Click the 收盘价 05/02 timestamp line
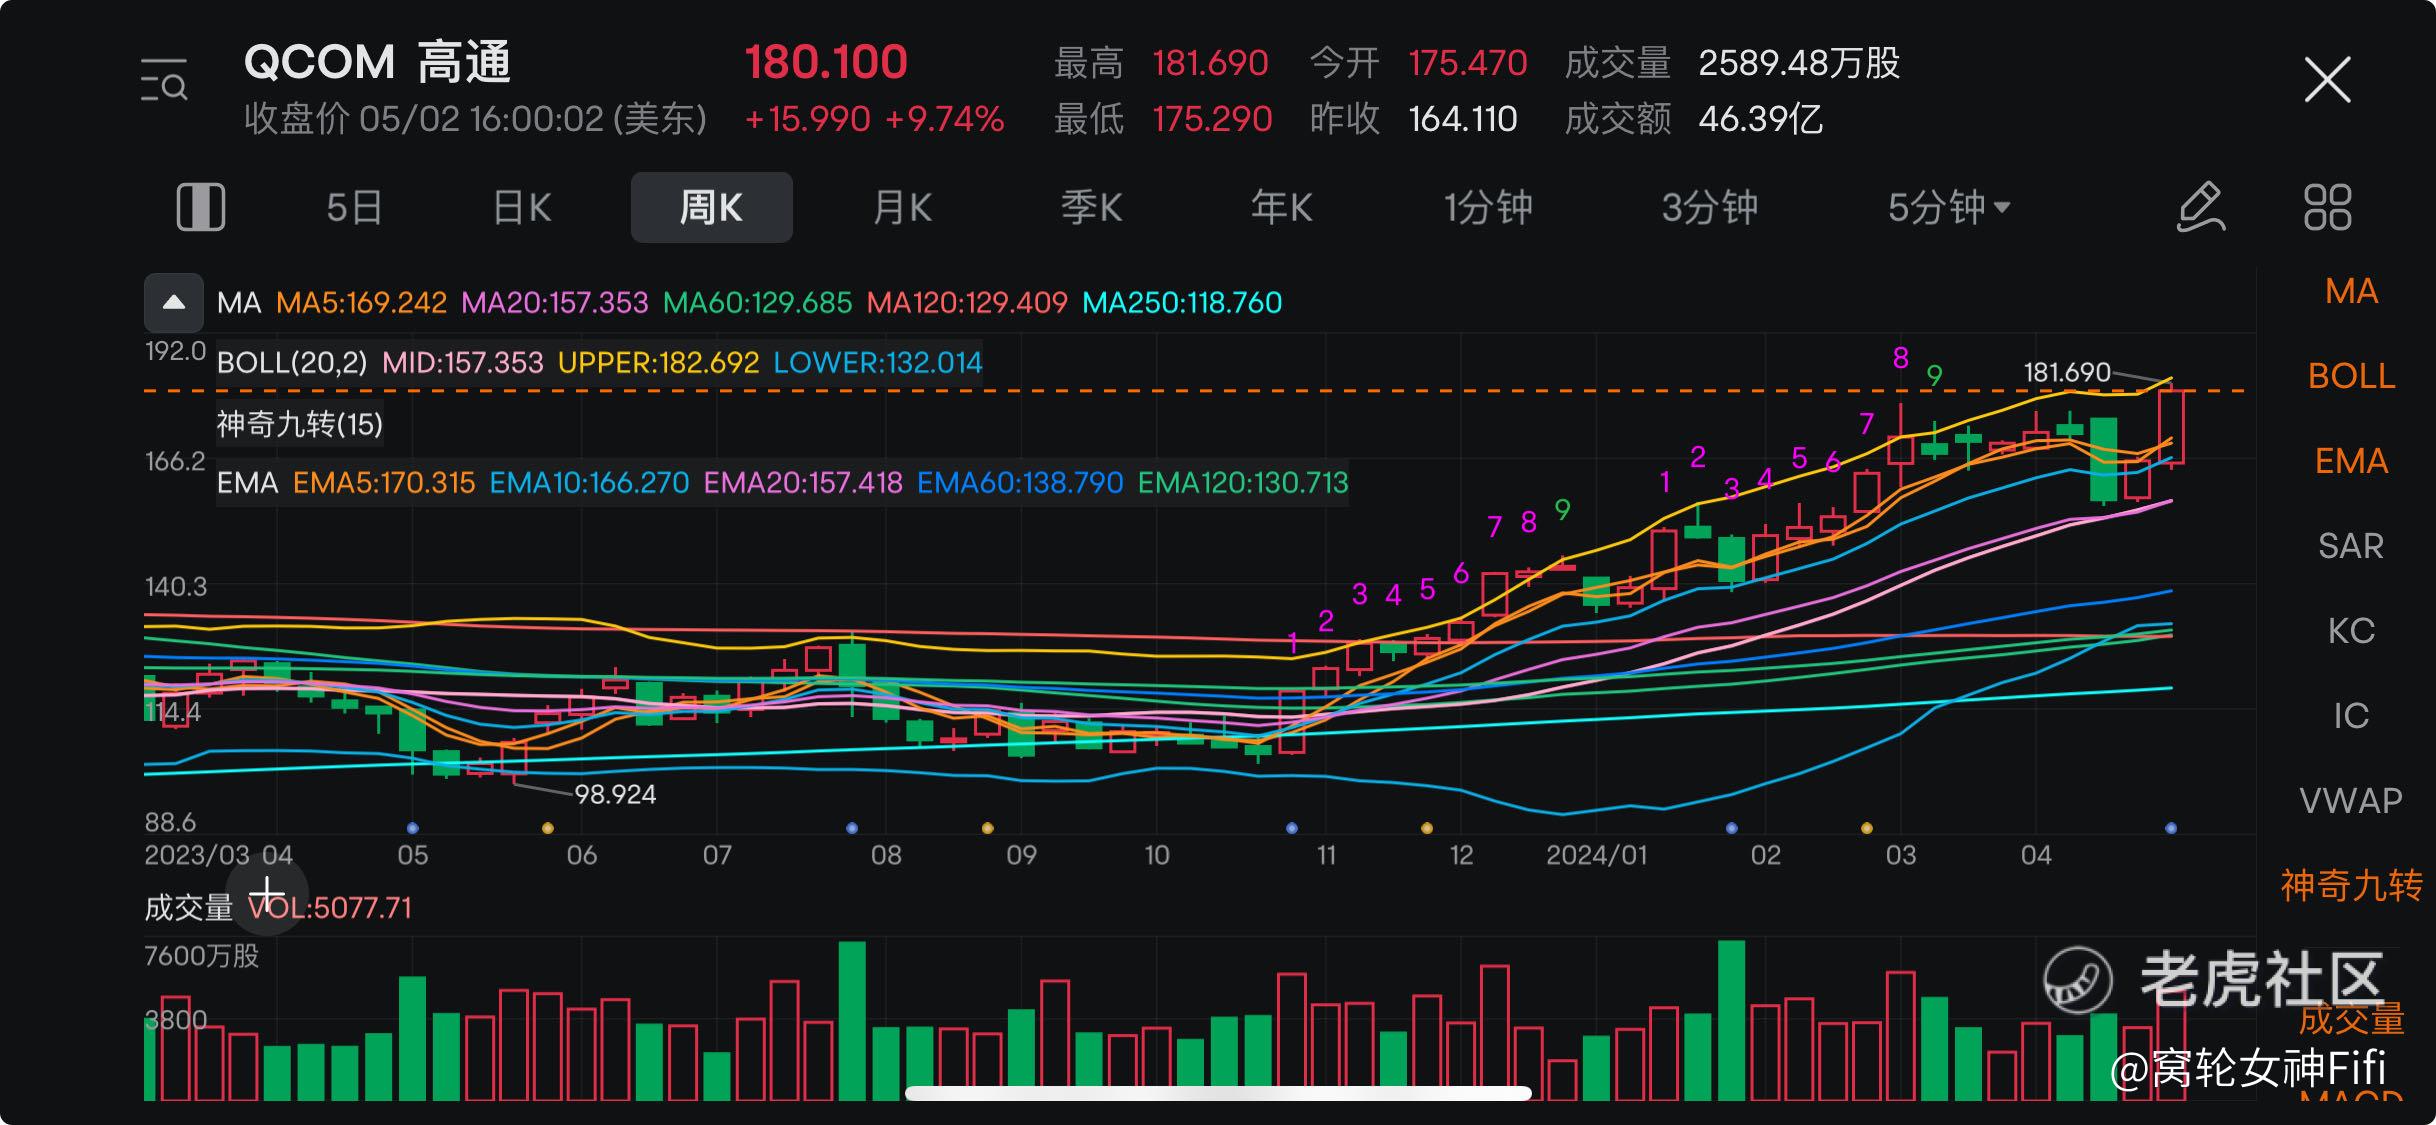The image size is (2436, 1125). pyautogui.click(x=476, y=119)
